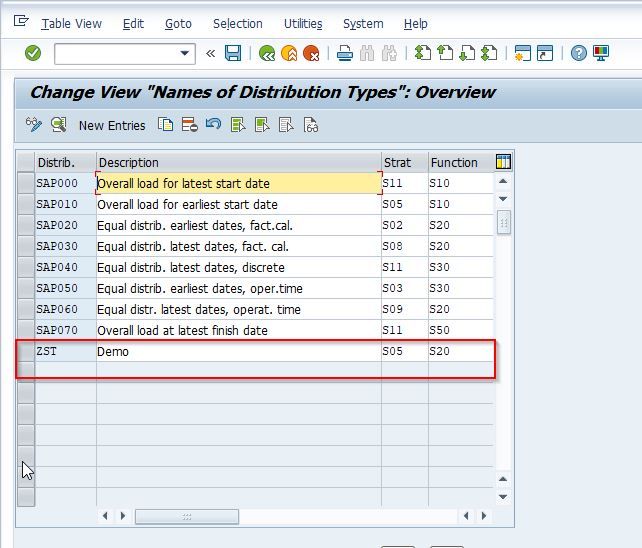The image size is (642, 548).
Task: Click the Print icon
Action: 345,53
